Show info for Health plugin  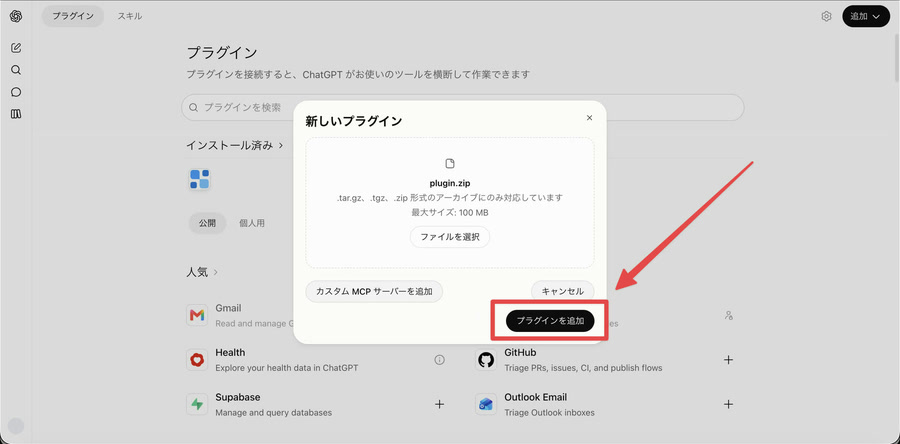pyautogui.click(x=440, y=360)
